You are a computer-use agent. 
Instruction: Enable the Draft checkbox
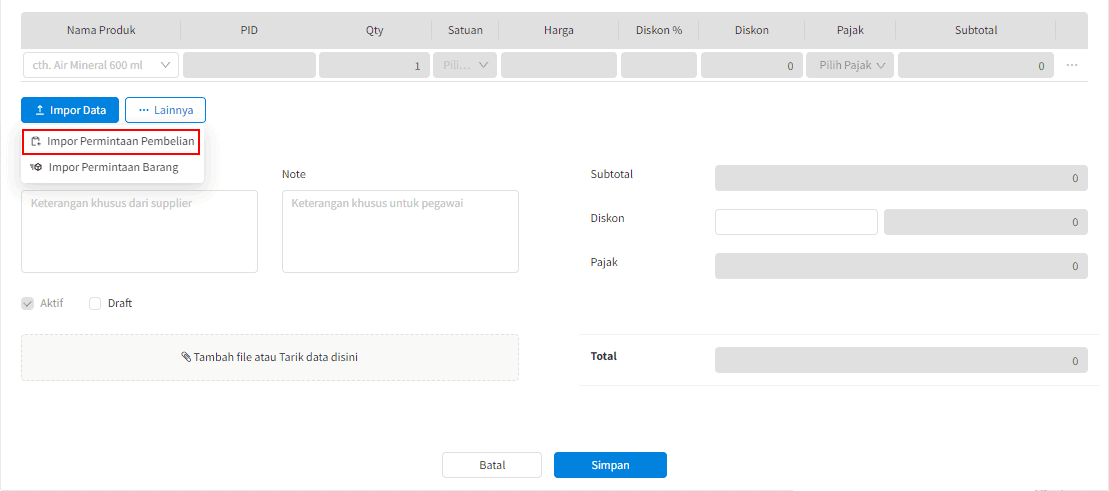[x=96, y=303]
